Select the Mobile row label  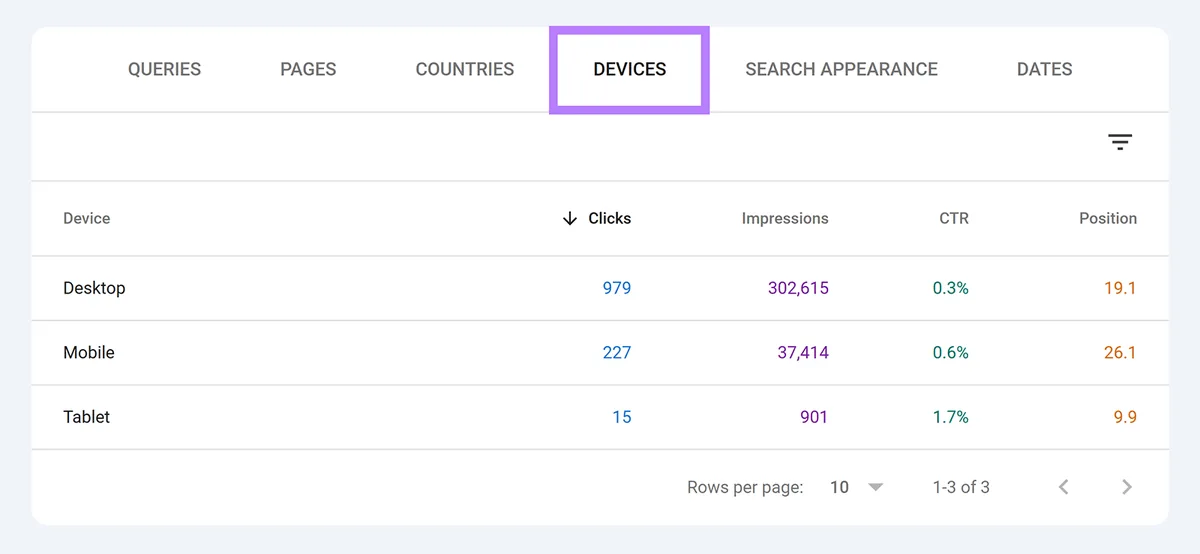(x=89, y=352)
